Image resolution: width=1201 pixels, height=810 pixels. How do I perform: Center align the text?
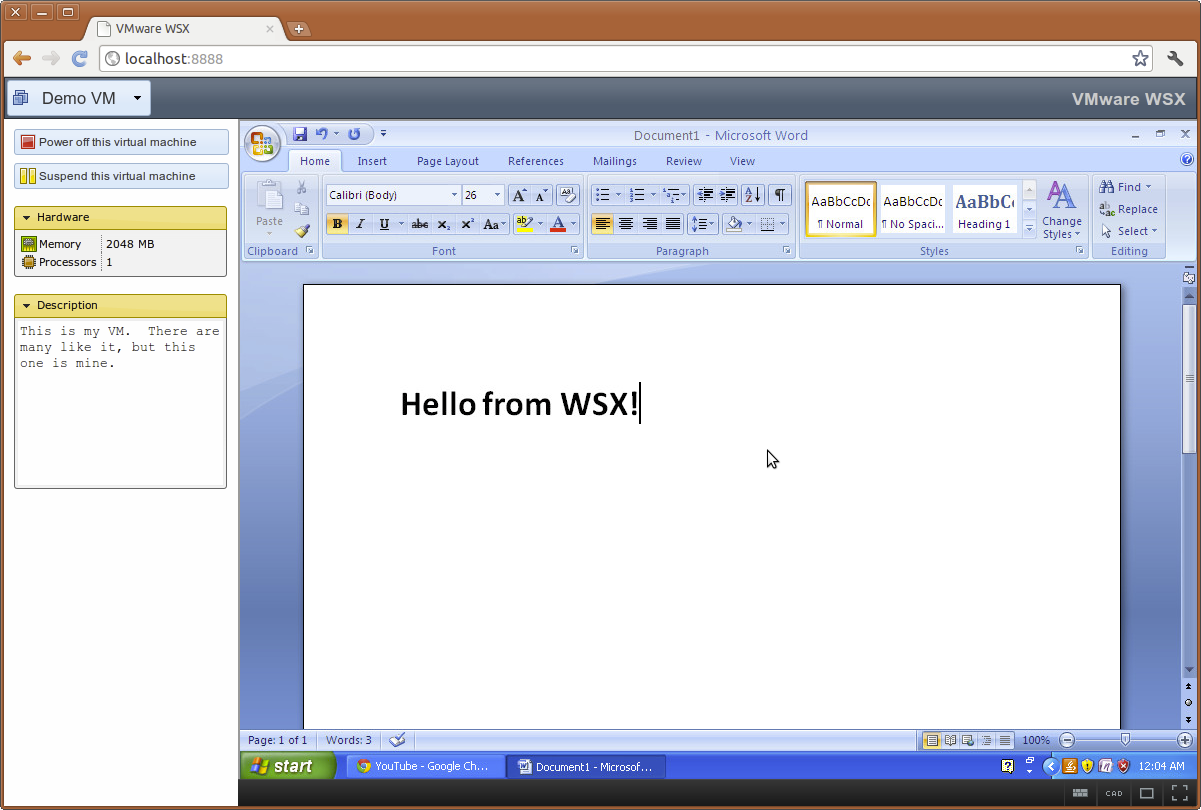coord(626,224)
